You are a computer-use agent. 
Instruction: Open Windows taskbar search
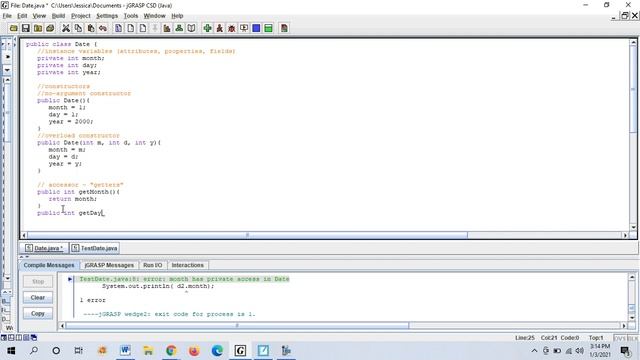[x=34, y=351]
